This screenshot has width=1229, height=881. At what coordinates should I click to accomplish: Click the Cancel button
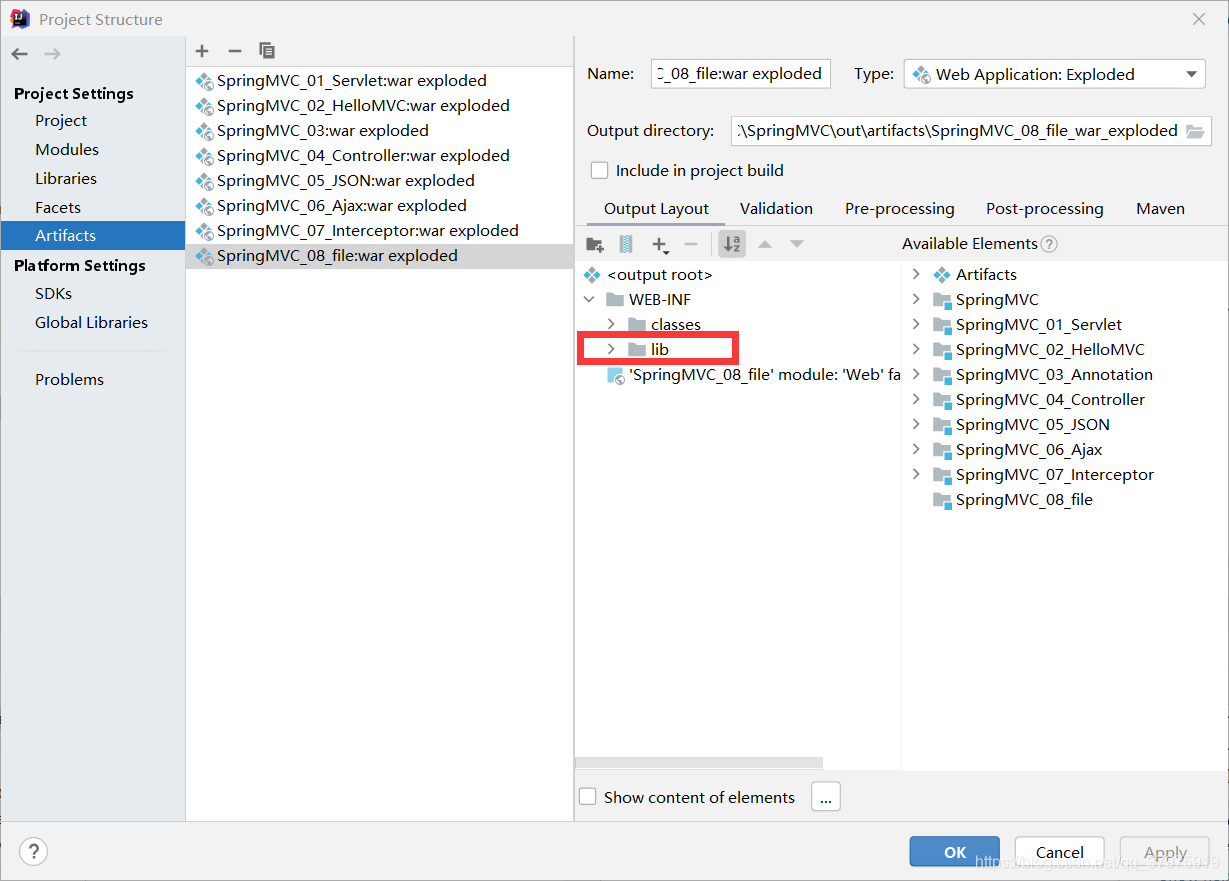(1060, 852)
